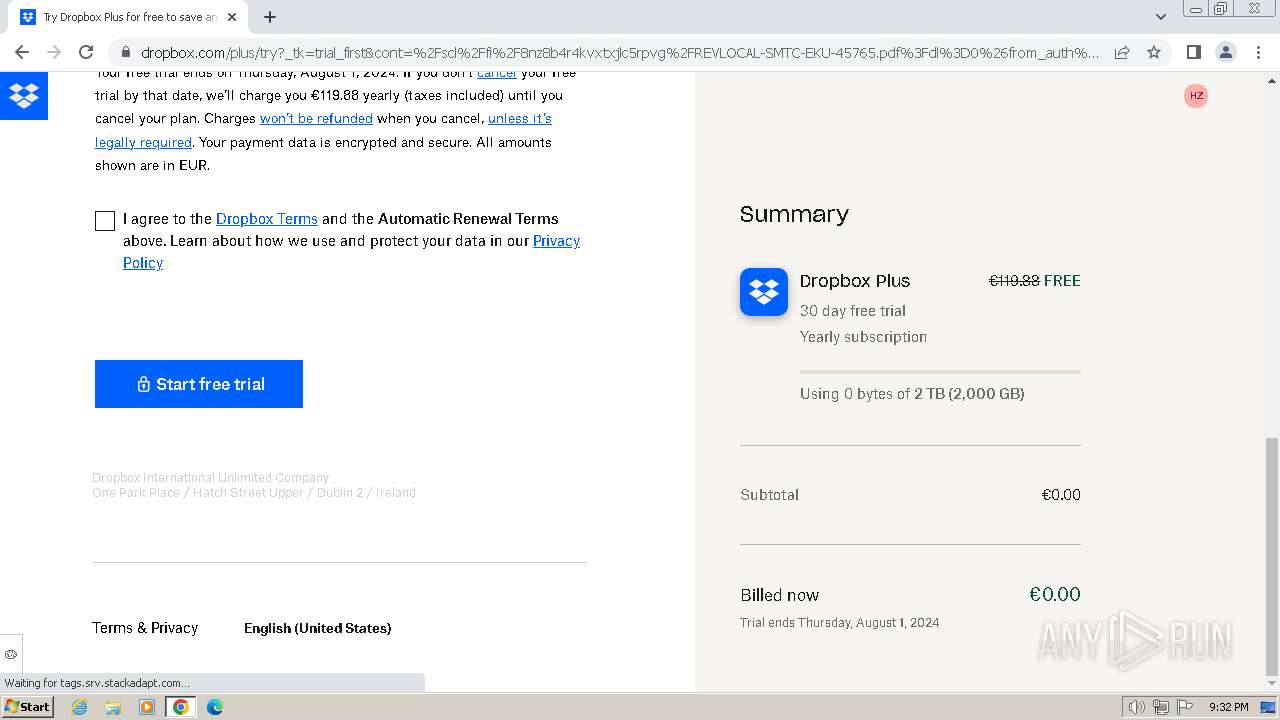The height and width of the screenshot is (720, 1280).
Task: Click the address bar URL field
Action: [620, 53]
